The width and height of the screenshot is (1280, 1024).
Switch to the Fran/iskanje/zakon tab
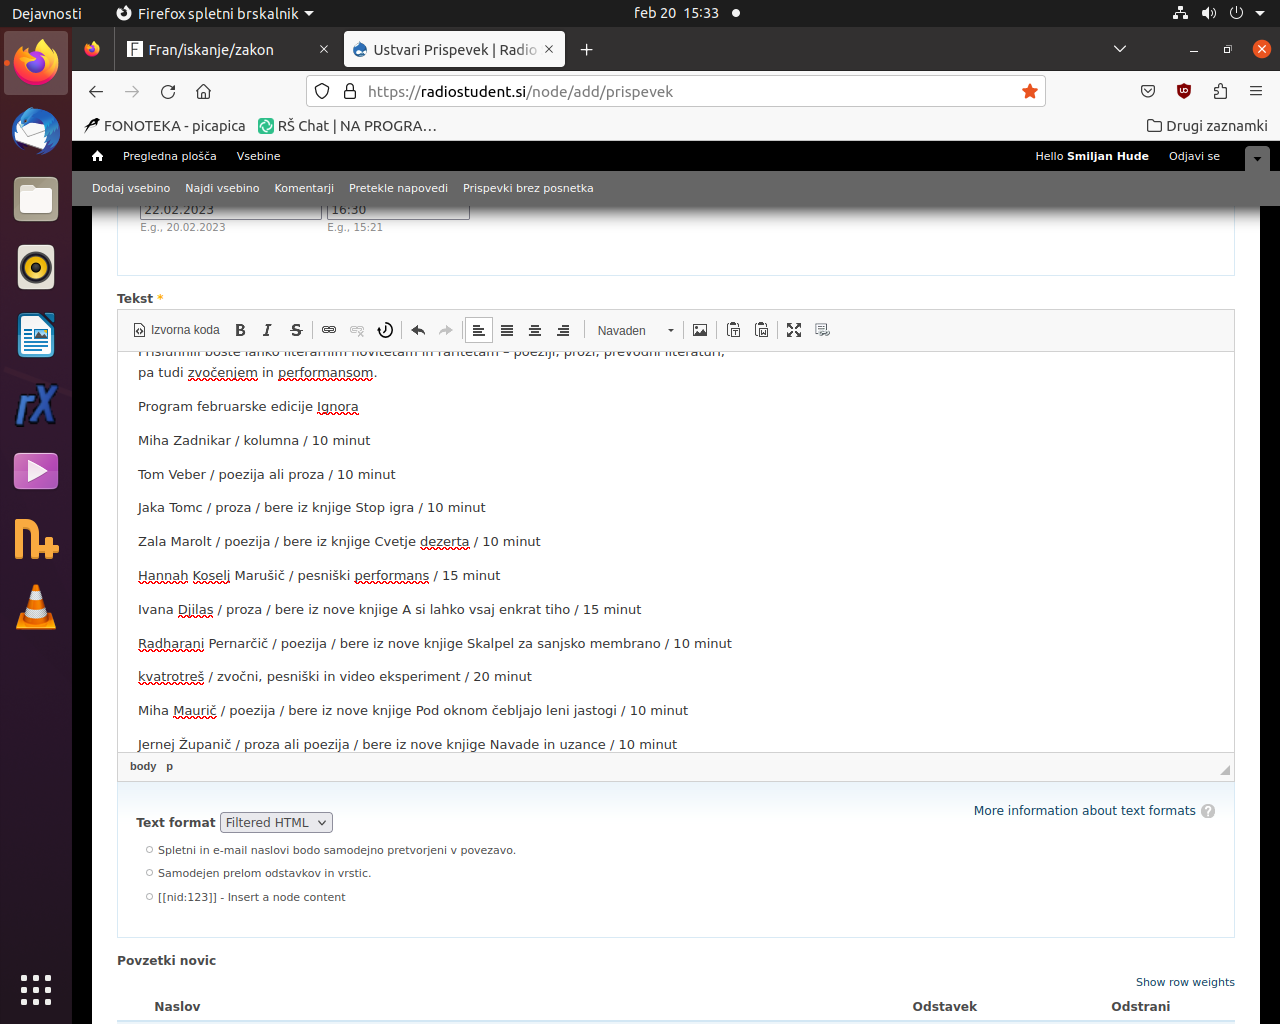coord(211,49)
